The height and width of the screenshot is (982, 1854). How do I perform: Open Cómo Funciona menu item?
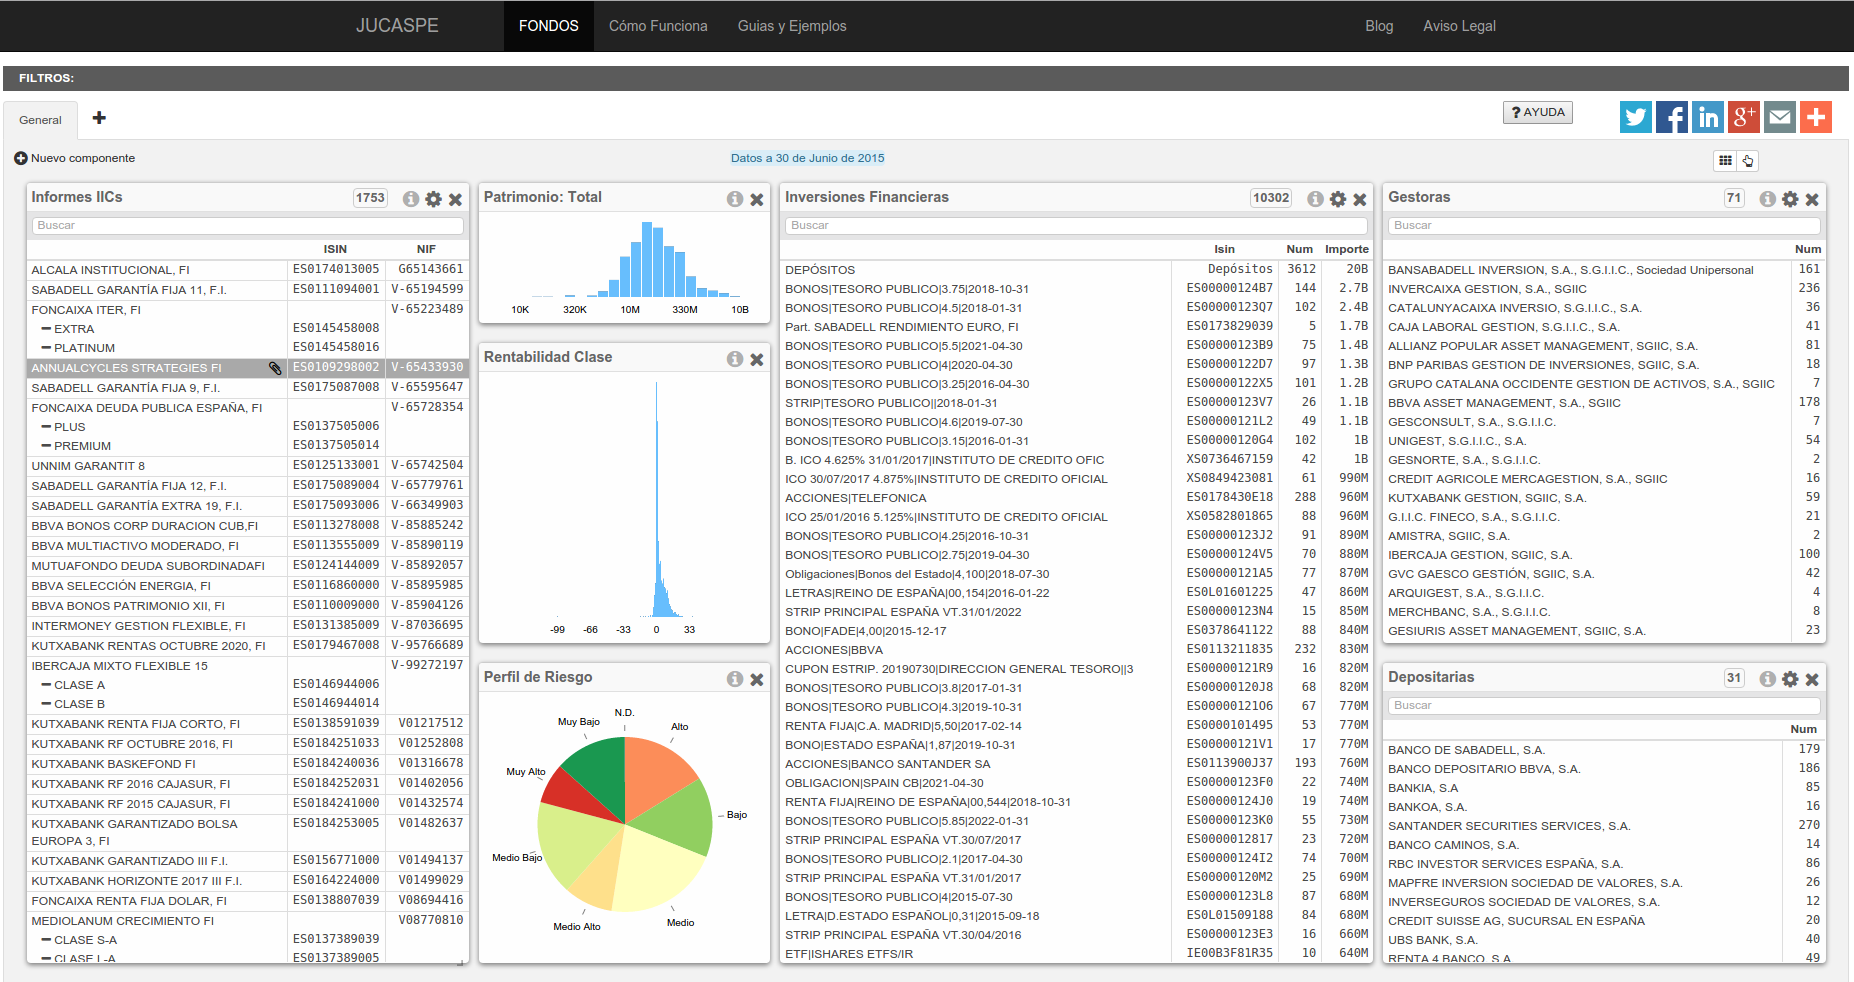pyautogui.click(x=658, y=26)
